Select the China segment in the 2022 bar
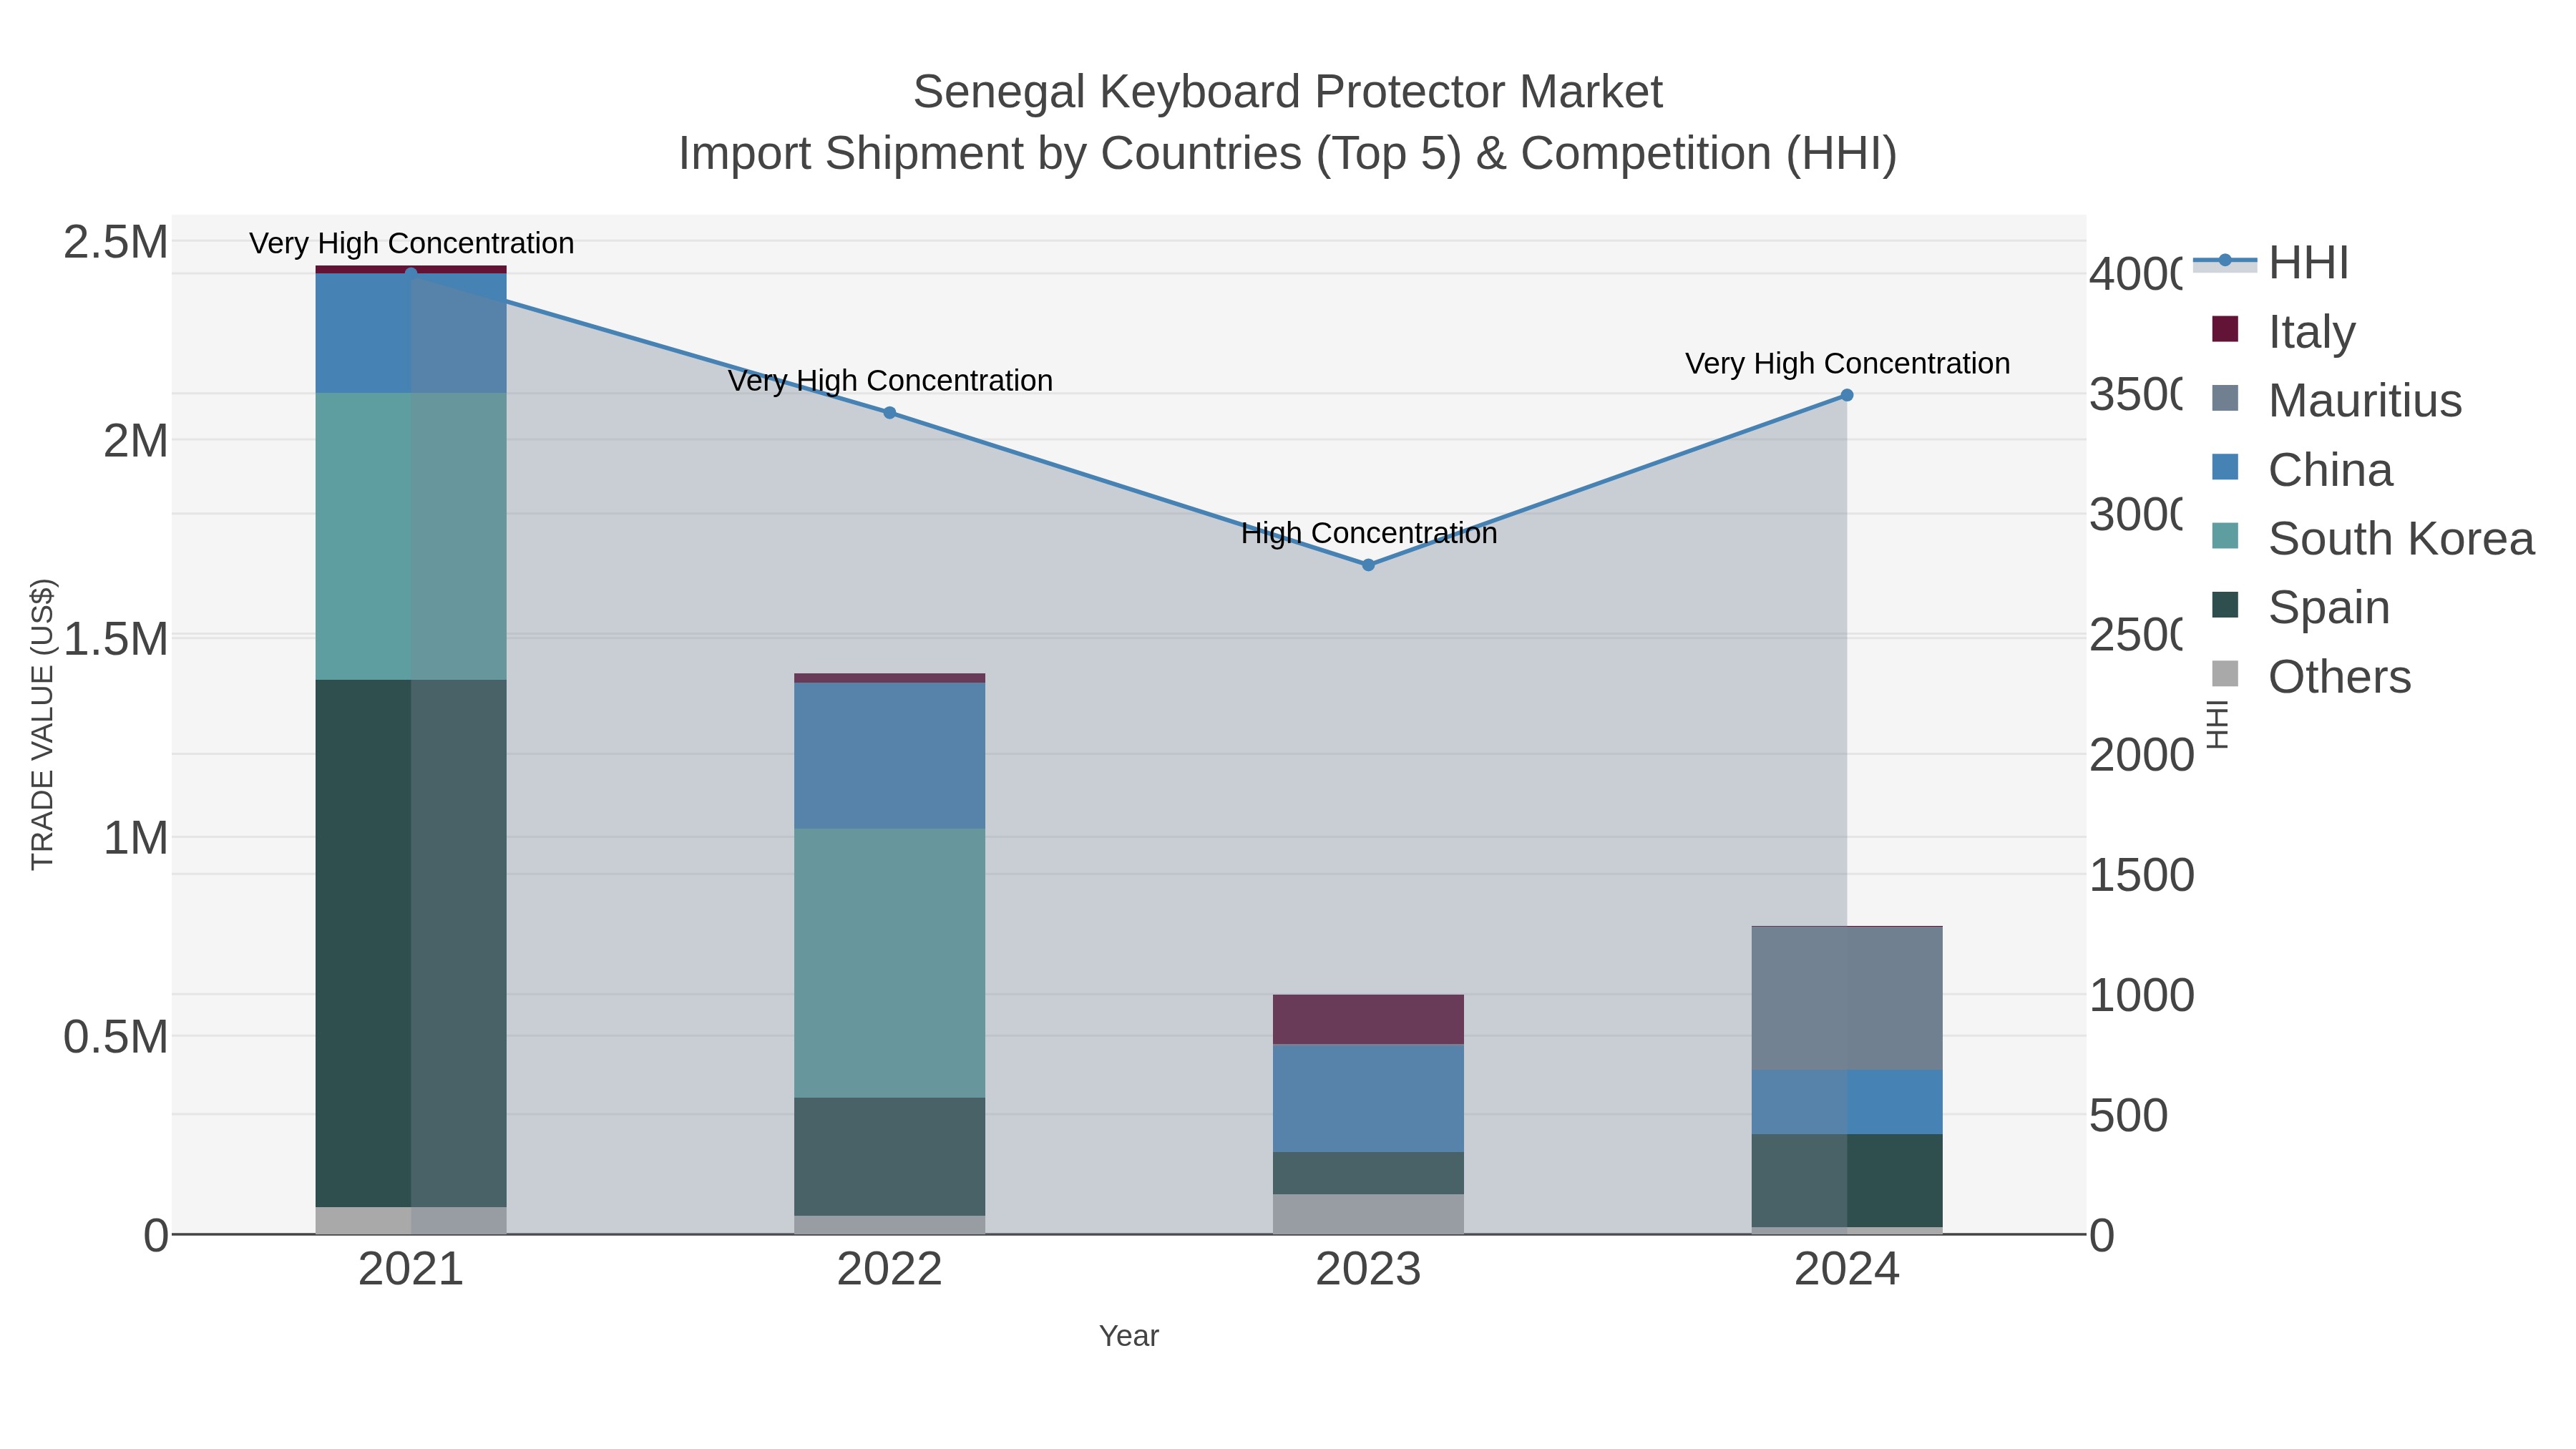 pyautogui.click(x=889, y=755)
